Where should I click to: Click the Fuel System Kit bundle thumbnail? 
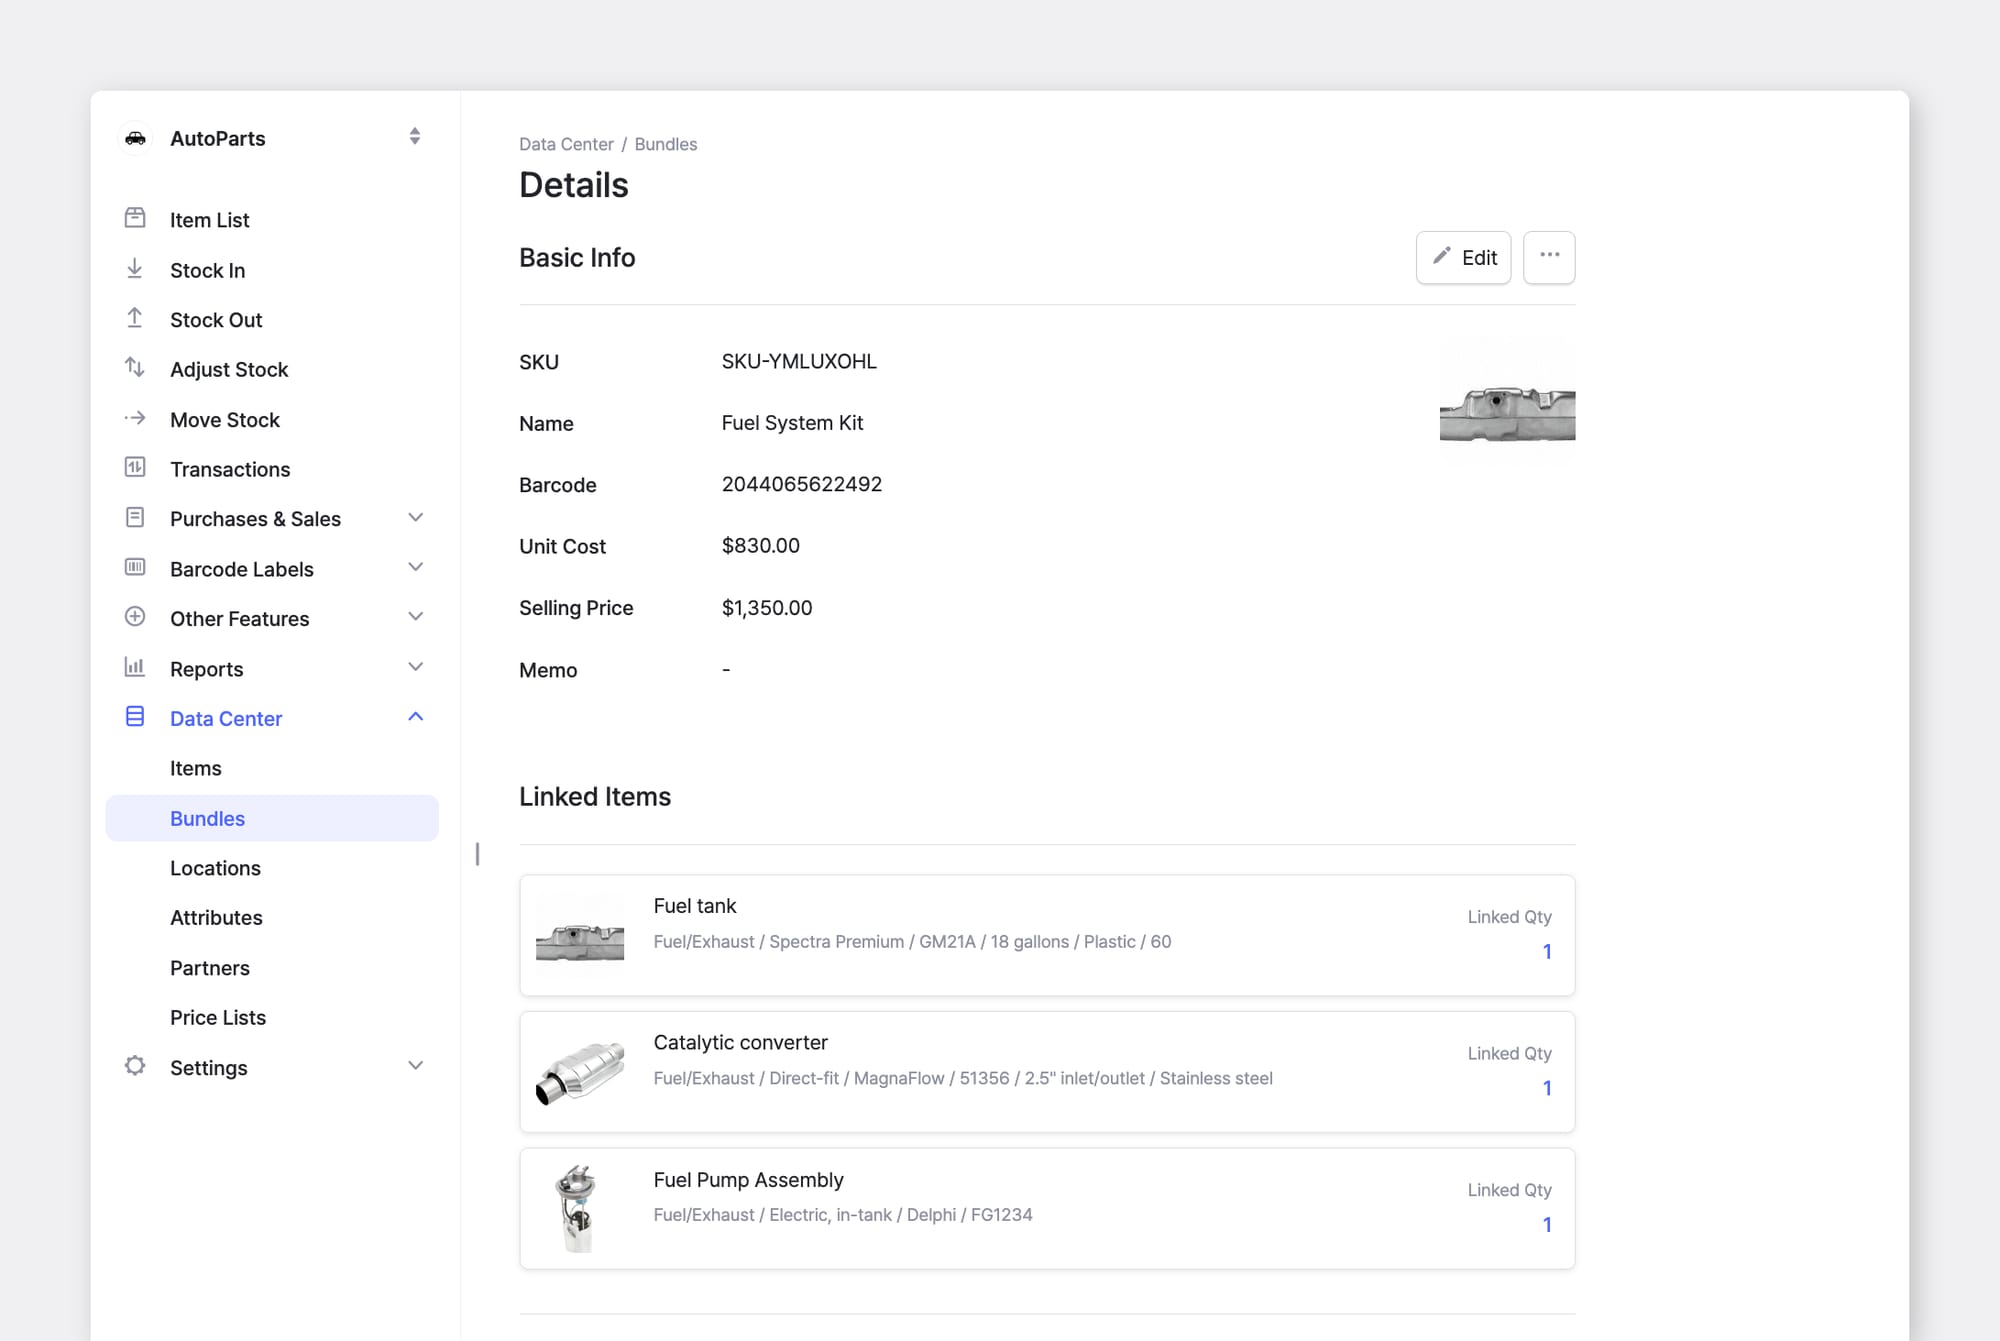click(x=1507, y=400)
